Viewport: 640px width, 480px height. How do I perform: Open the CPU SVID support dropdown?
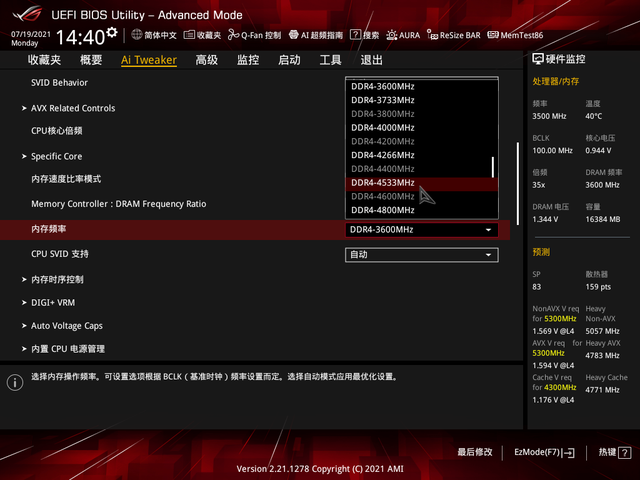[x=422, y=255]
